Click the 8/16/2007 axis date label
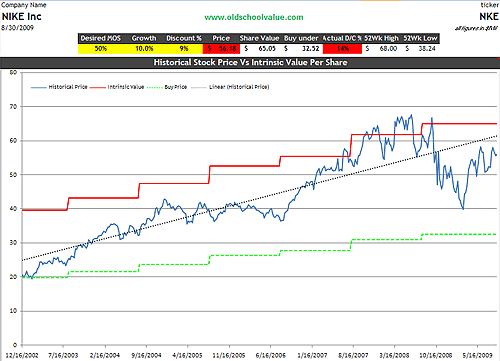 click(x=353, y=355)
